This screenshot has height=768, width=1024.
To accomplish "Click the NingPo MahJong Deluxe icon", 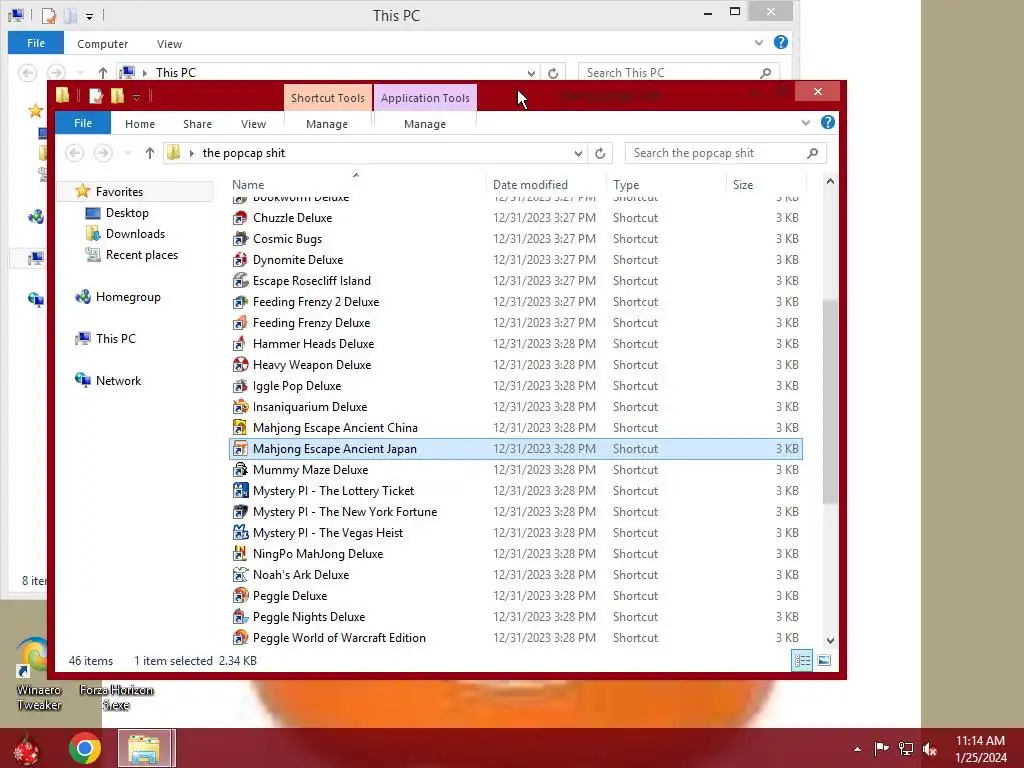I will (240, 554).
